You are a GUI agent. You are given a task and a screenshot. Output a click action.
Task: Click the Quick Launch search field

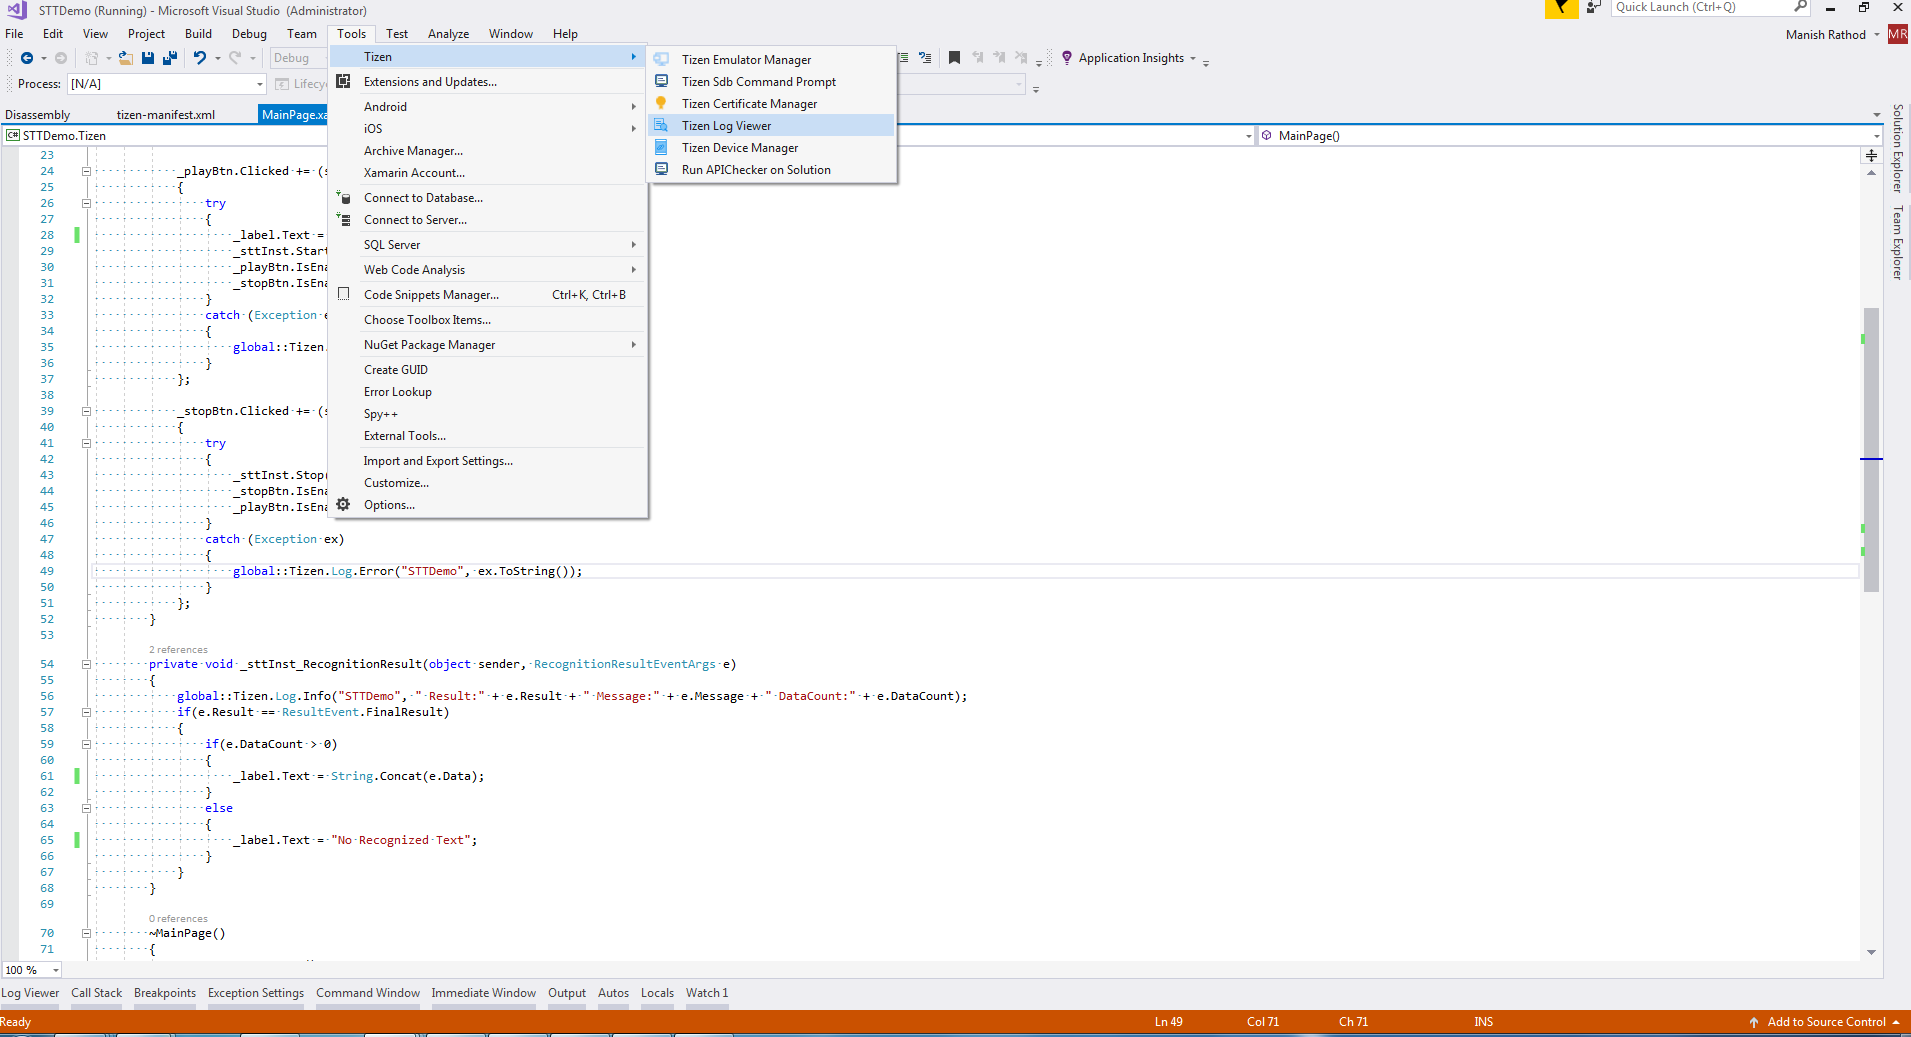[x=1700, y=8]
